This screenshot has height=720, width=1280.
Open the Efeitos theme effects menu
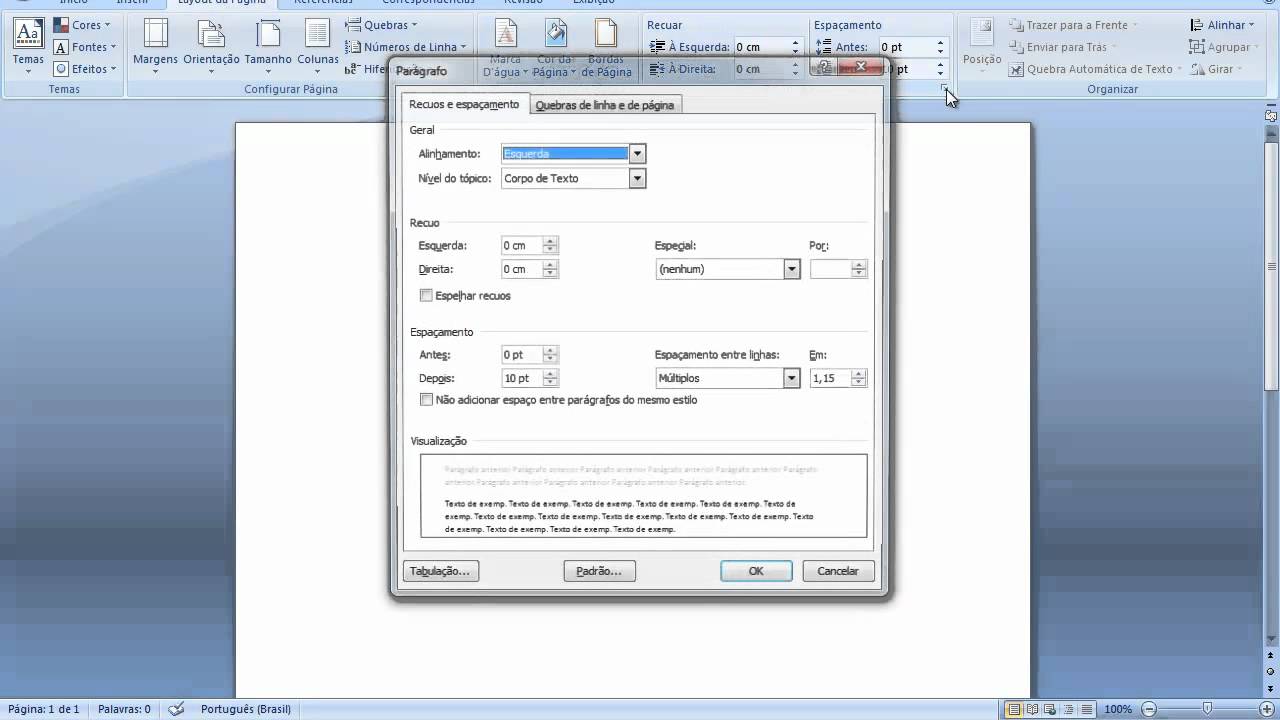(x=84, y=69)
